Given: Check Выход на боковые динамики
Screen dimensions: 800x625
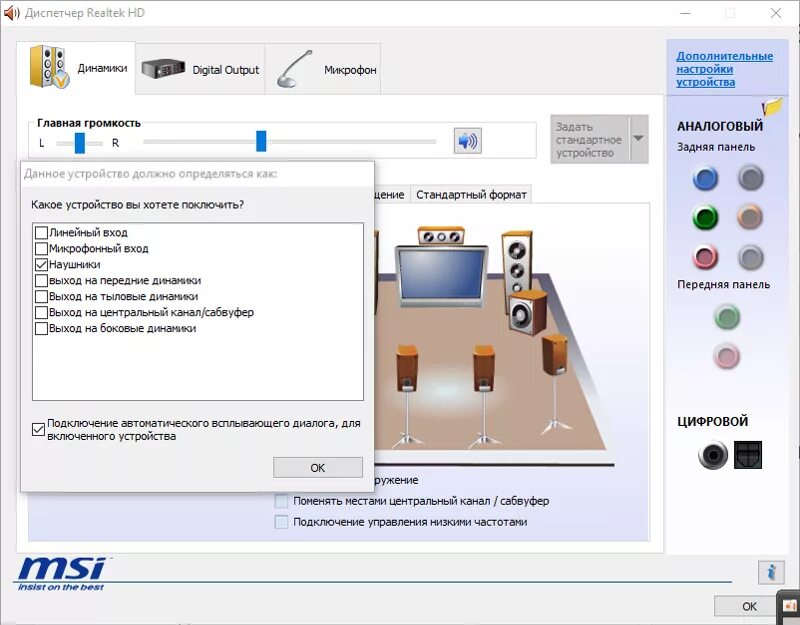Looking at the screenshot, I should 41,328.
